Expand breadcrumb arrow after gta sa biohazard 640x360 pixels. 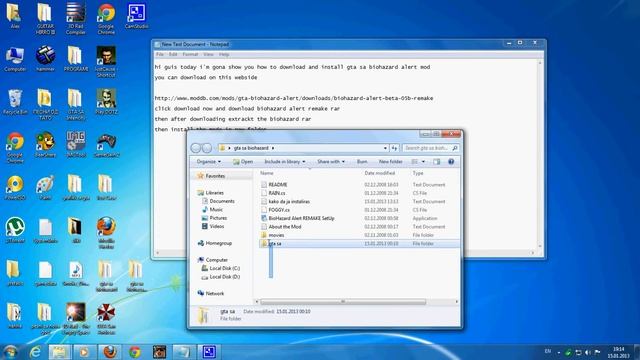[x=273, y=148]
